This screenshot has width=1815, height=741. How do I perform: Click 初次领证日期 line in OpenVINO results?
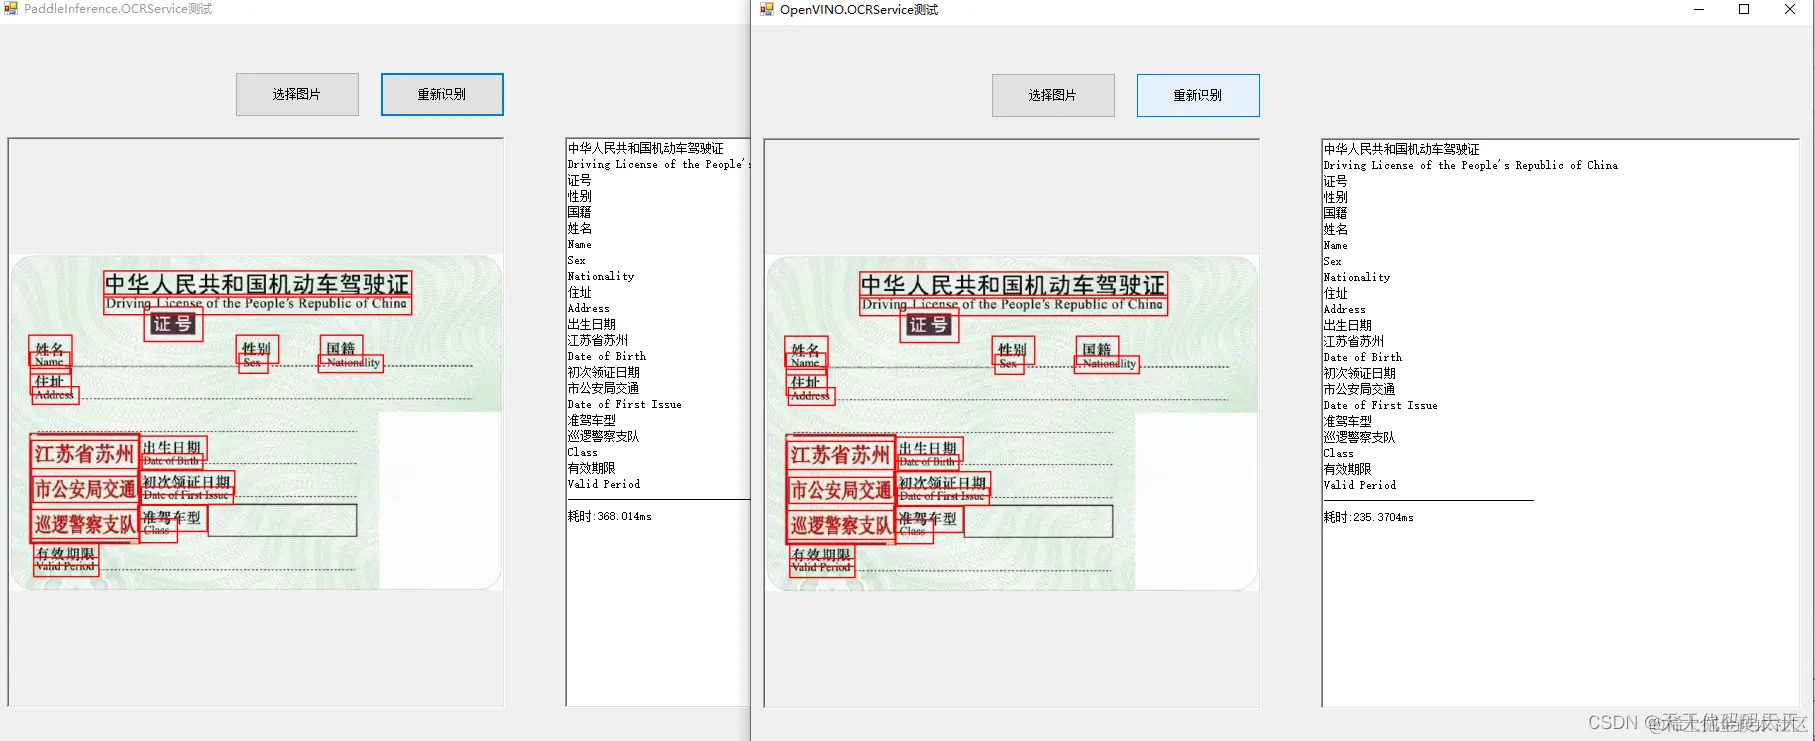(1359, 373)
